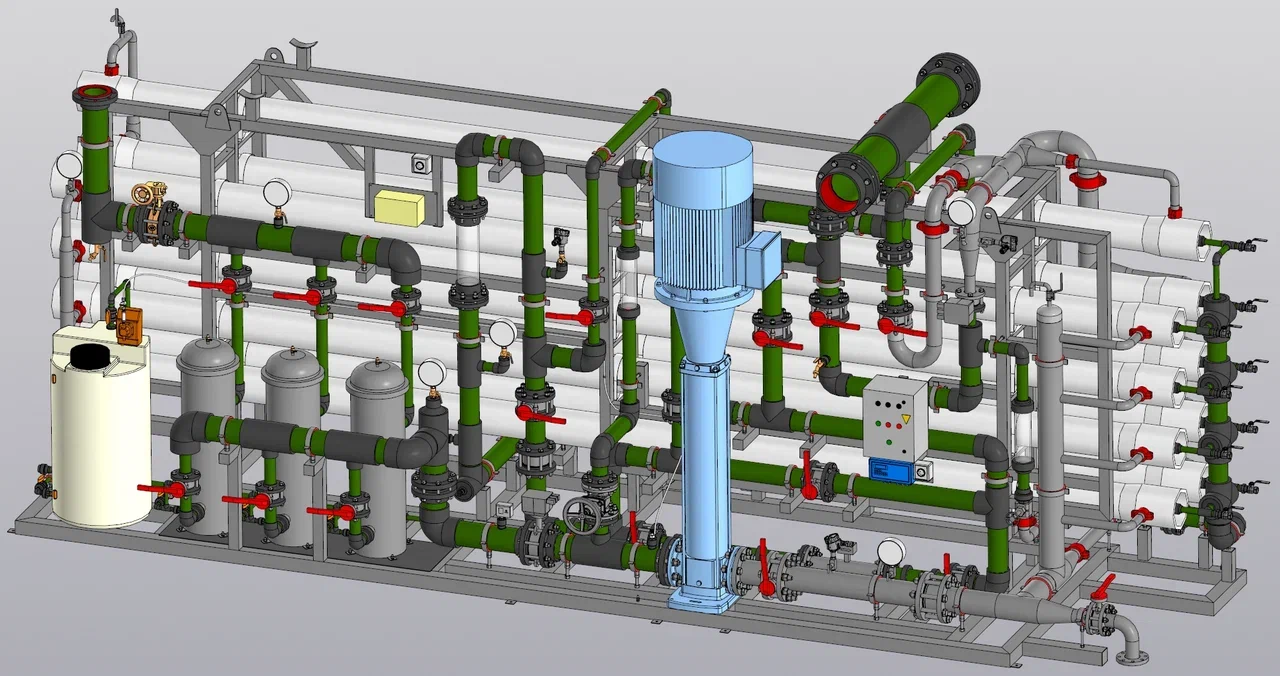Image resolution: width=1280 pixels, height=676 pixels.
Task: Select the rightmost of three gray filter housings
Action: pyautogui.click(x=379, y=458)
